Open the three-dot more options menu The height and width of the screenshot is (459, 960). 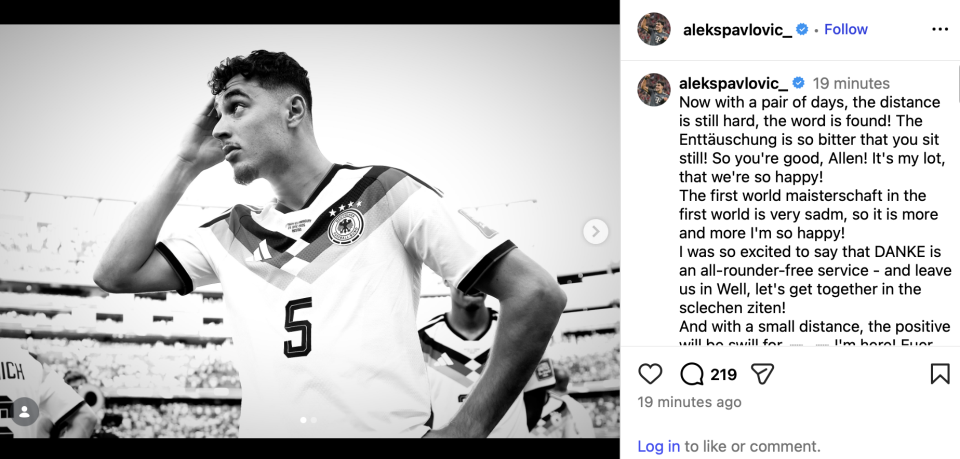pyautogui.click(x=940, y=29)
